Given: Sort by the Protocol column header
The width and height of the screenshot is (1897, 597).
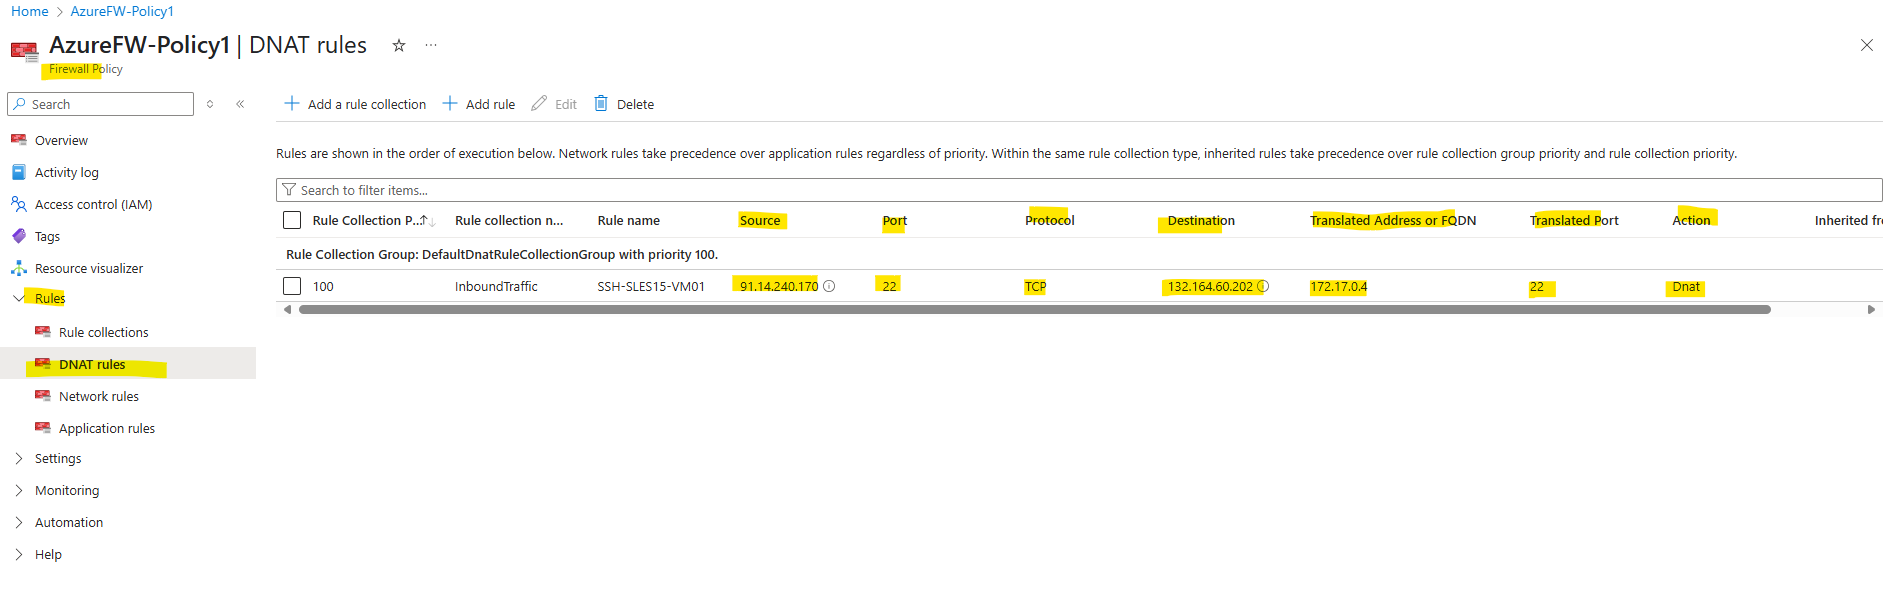Looking at the screenshot, I should point(1050,220).
